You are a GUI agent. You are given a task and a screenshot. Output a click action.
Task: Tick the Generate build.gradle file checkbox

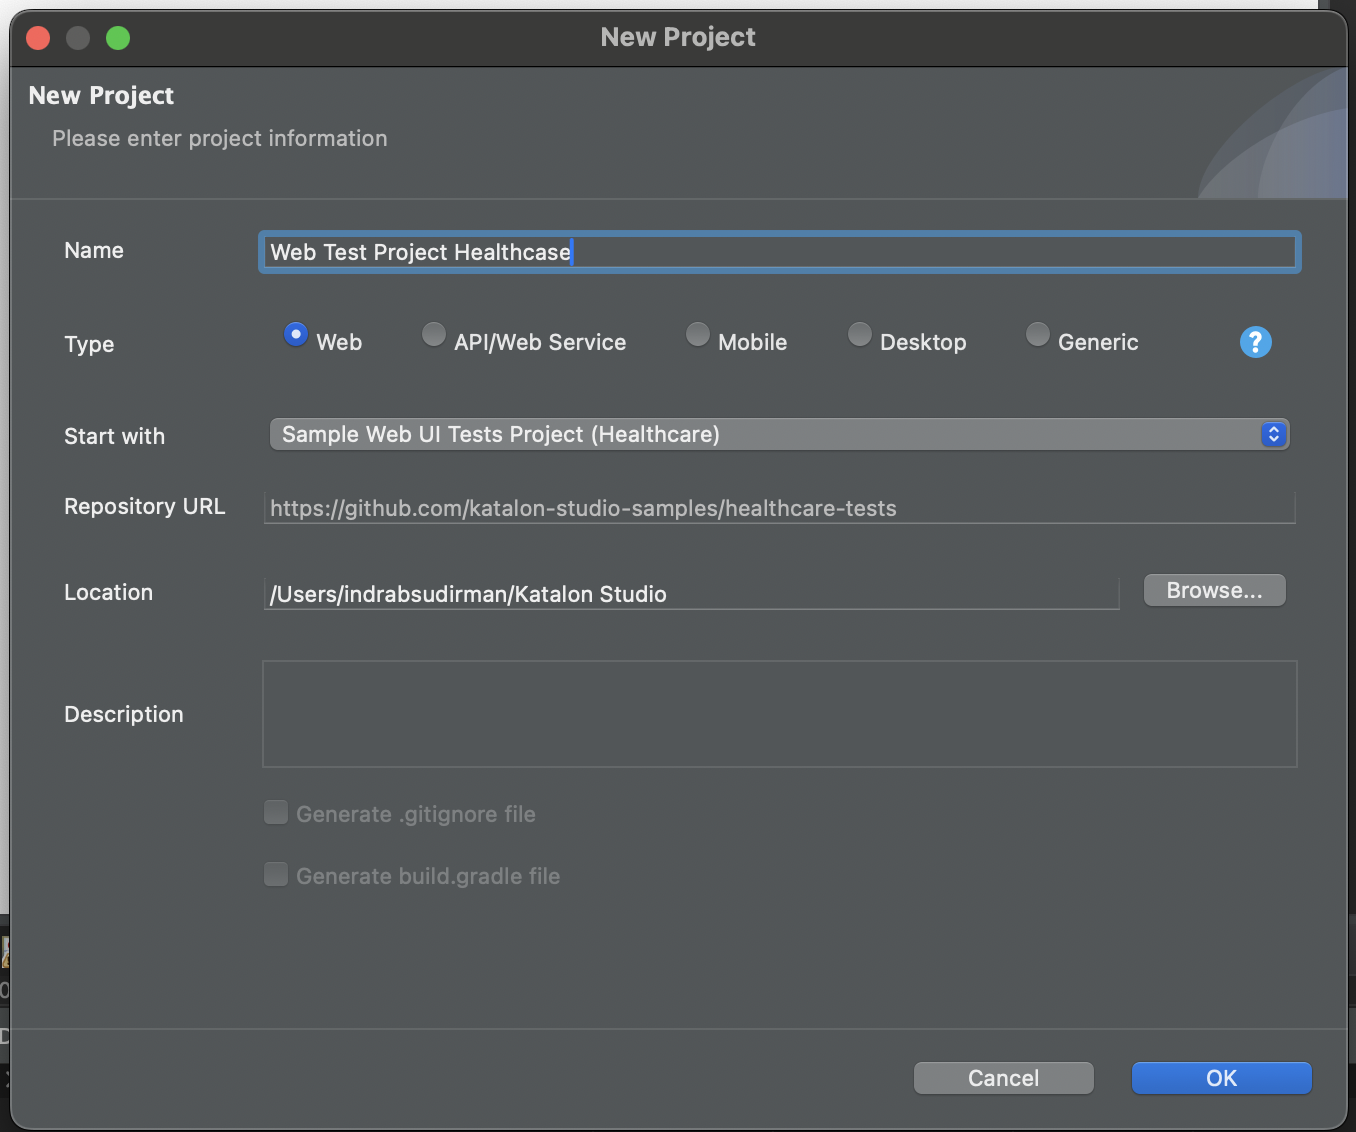click(276, 874)
